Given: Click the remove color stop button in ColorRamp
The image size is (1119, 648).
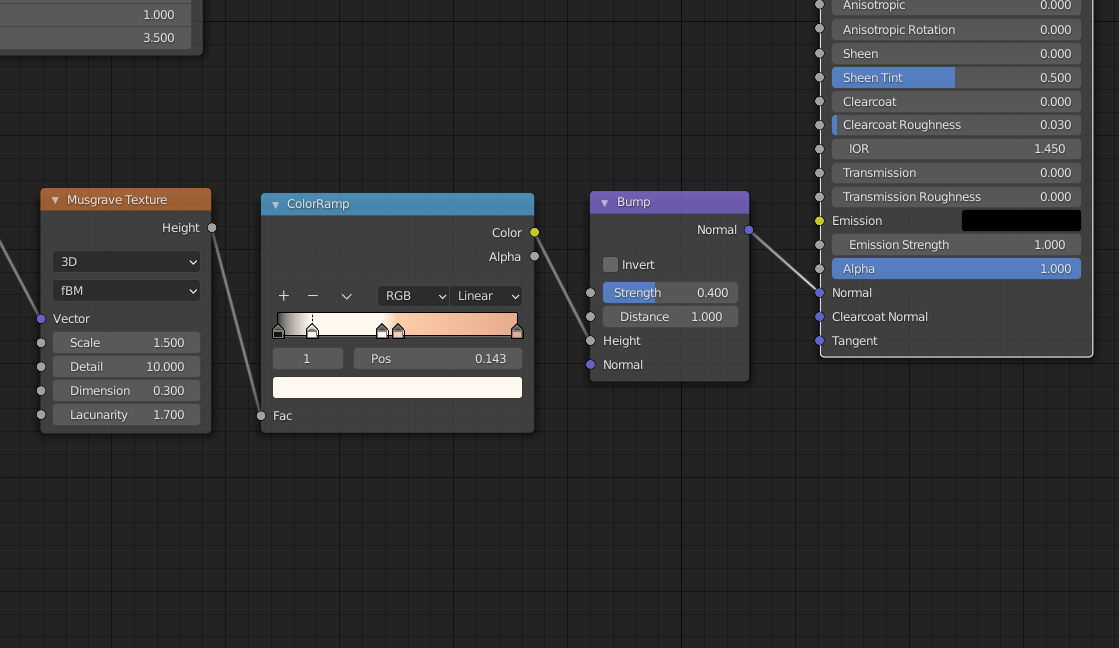Looking at the screenshot, I should pos(312,296).
